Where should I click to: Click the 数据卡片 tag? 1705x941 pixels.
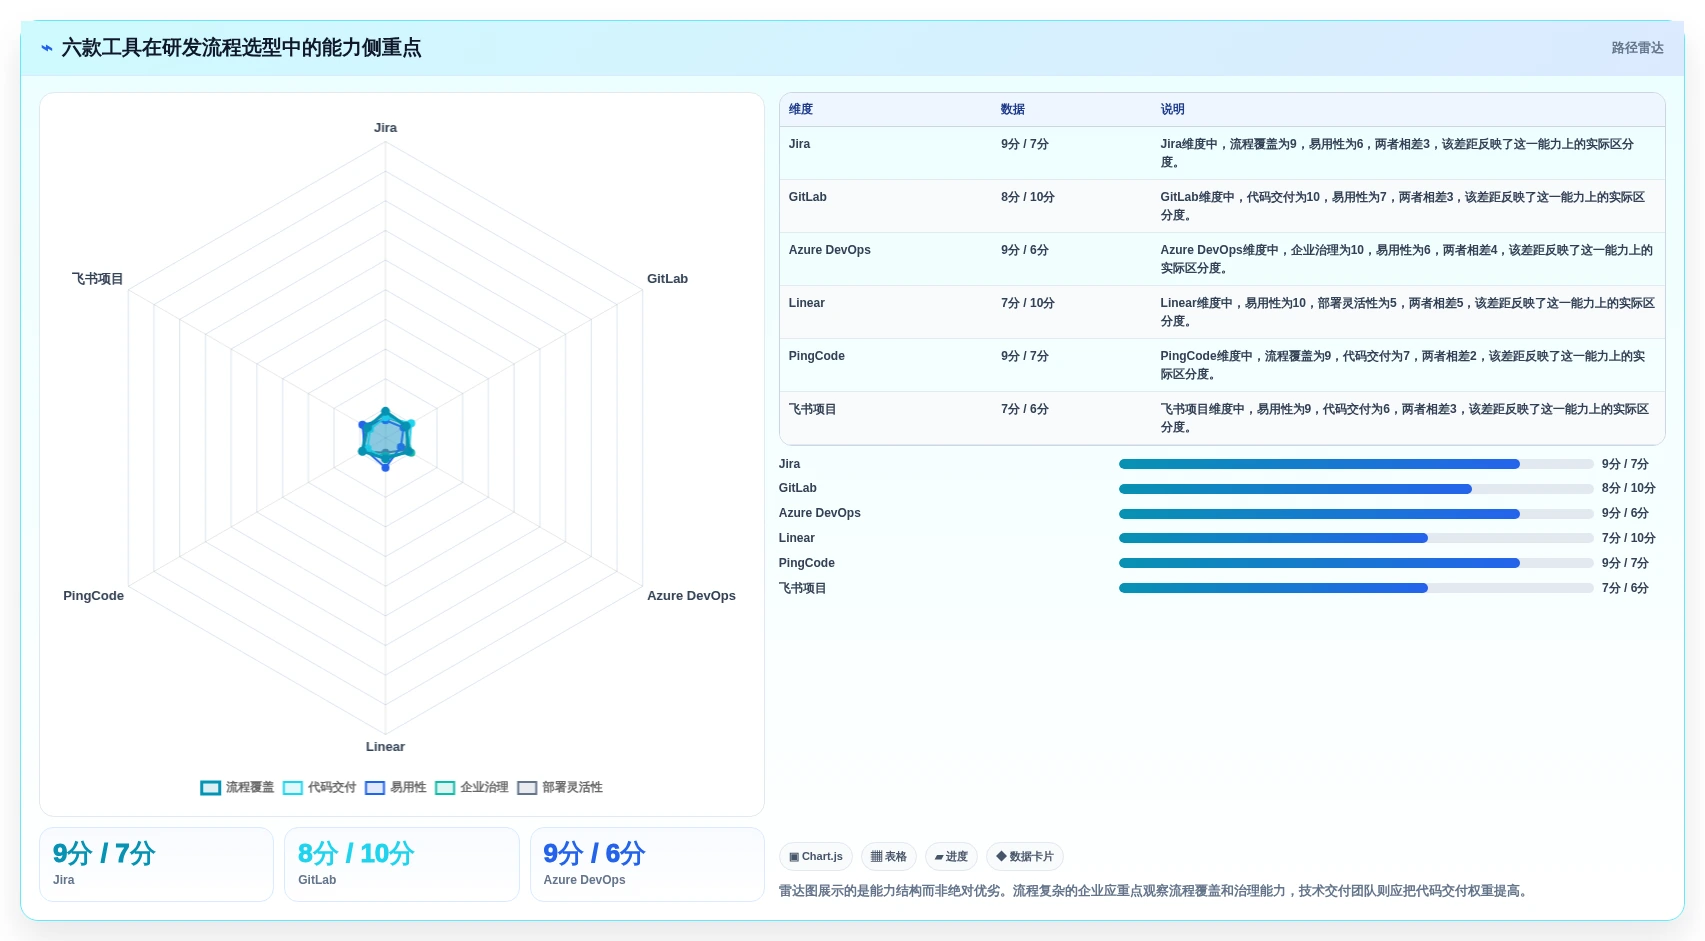click(1025, 857)
